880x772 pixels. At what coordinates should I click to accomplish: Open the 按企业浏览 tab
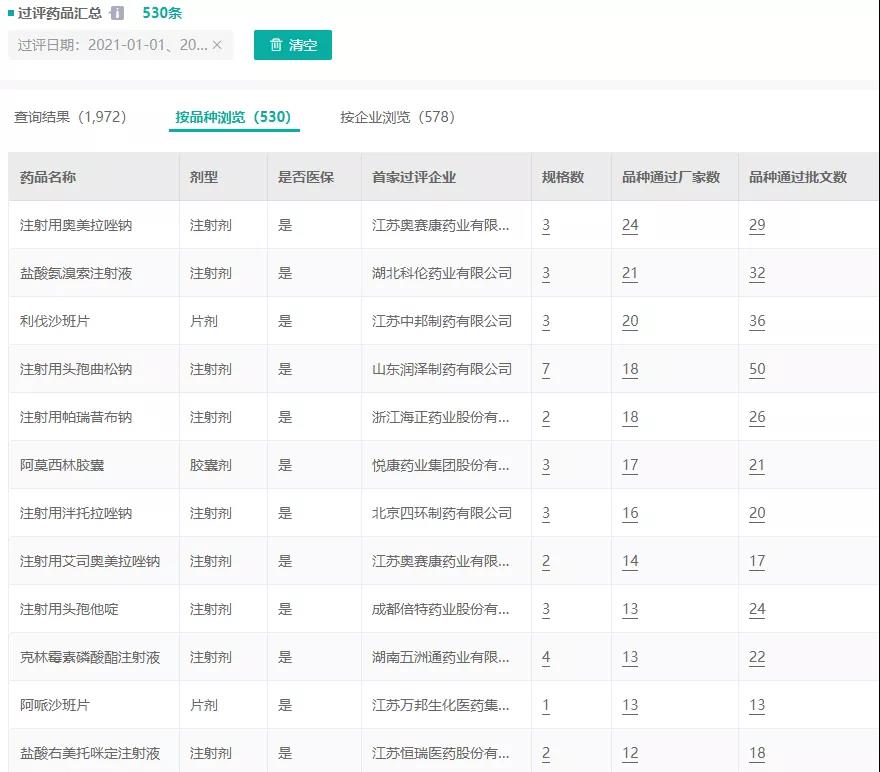400,116
